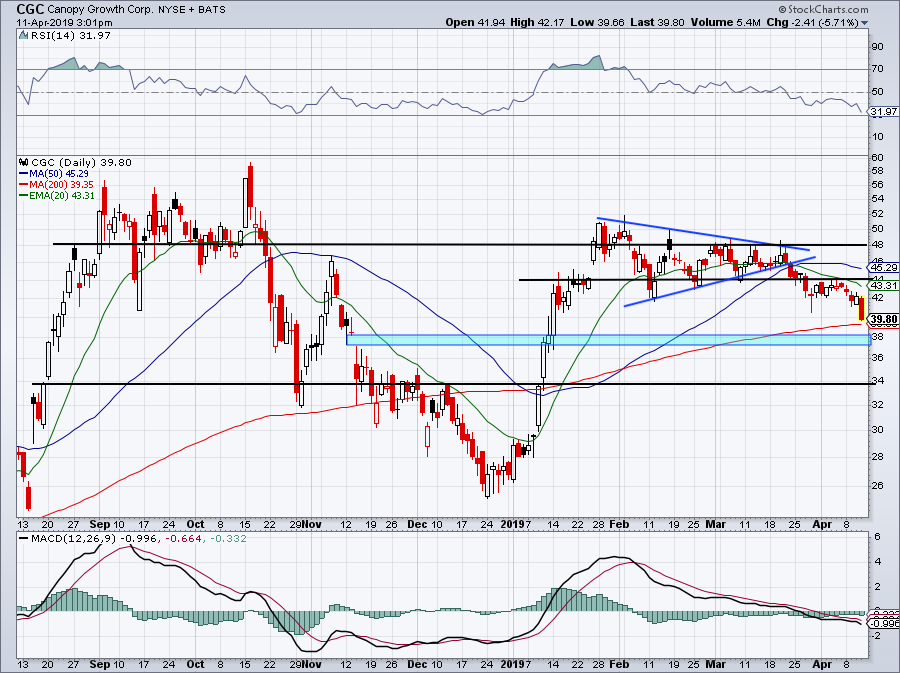Click the CGC ticker symbol title

(x=30, y=9)
